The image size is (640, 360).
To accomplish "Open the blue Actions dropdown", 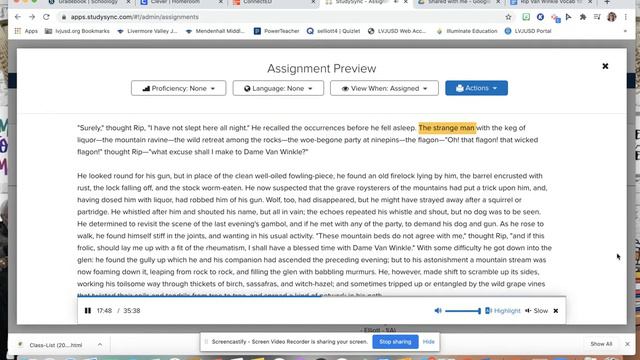I will [x=476, y=88].
